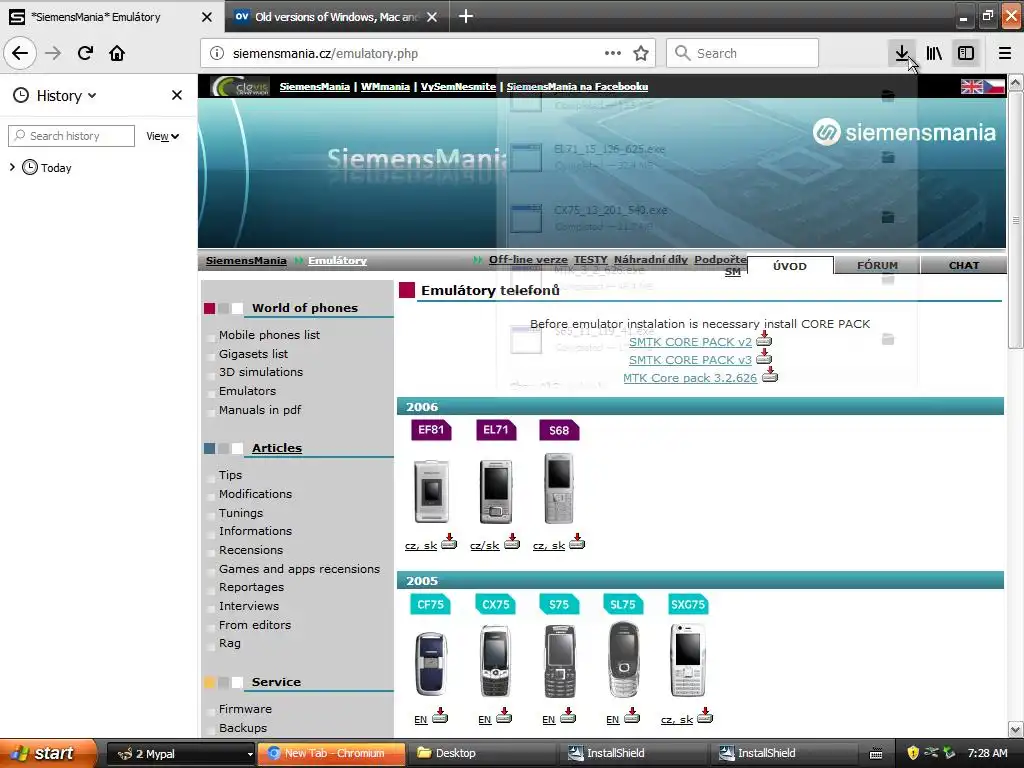The height and width of the screenshot is (768, 1024).
Task: Select the CHAT site tab
Action: coord(963,265)
